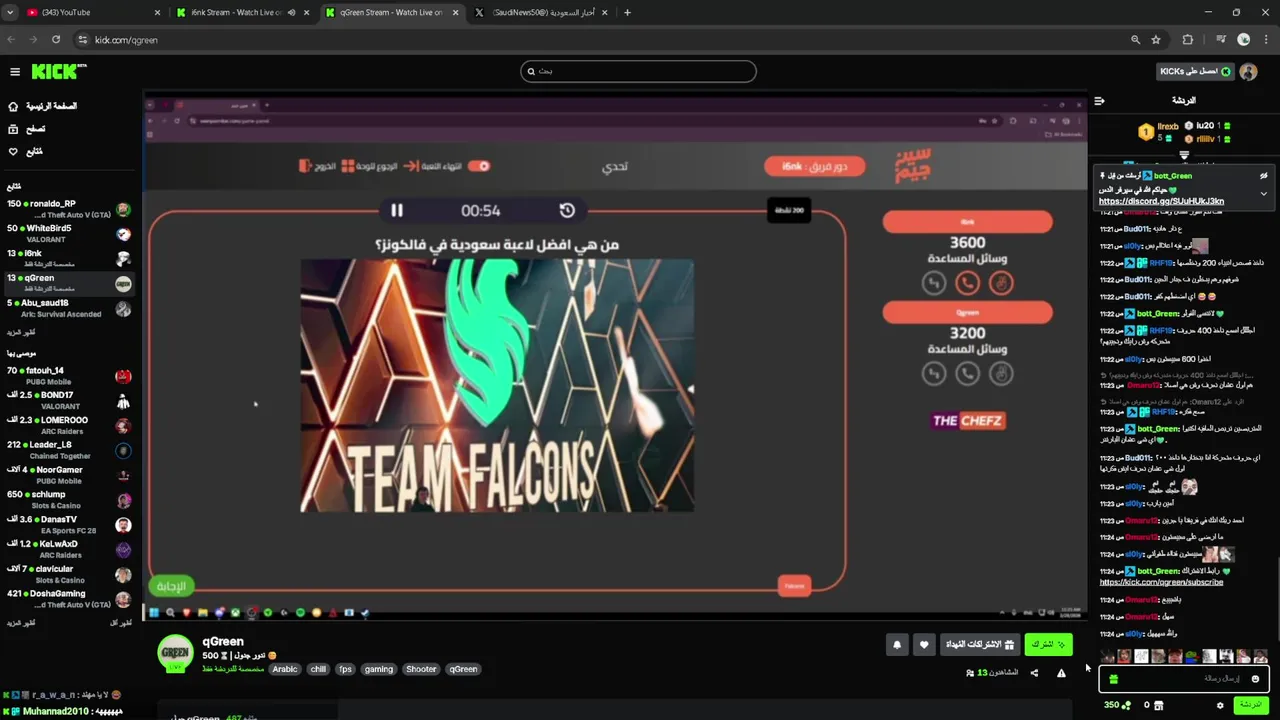Open Leader_L8 Chained Together channel
This screenshot has width=1280, height=720.
[x=68, y=450]
